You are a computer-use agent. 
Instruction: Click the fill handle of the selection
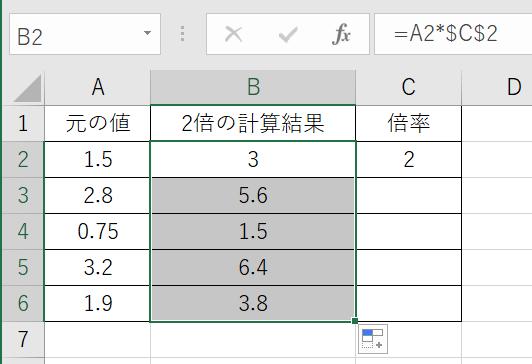coord(355,321)
